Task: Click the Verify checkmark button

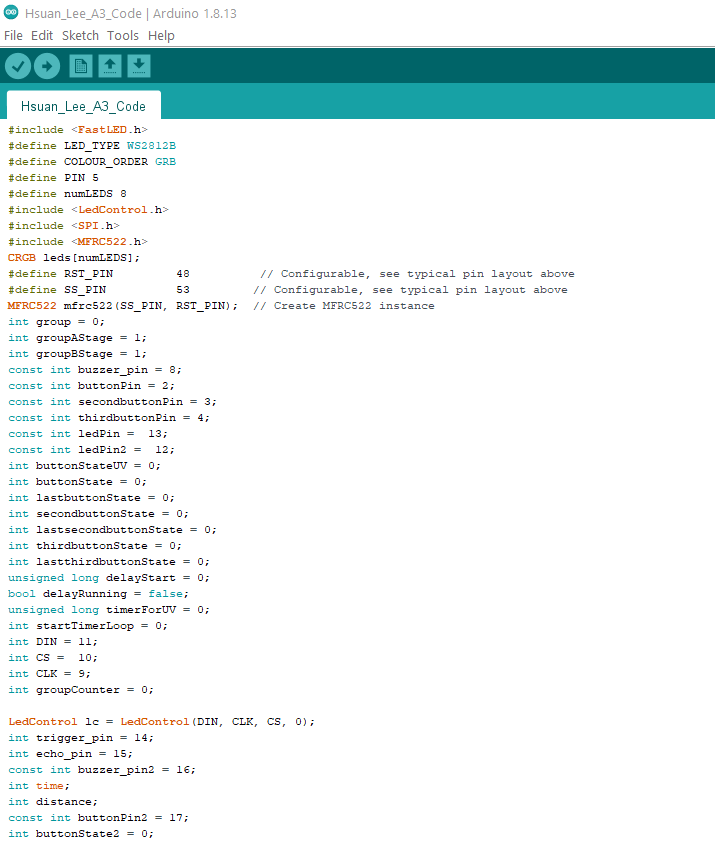Action: [x=18, y=66]
